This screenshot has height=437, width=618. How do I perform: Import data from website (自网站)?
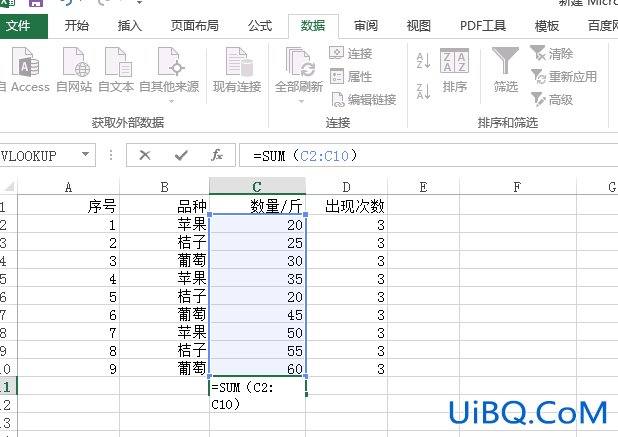(x=74, y=69)
